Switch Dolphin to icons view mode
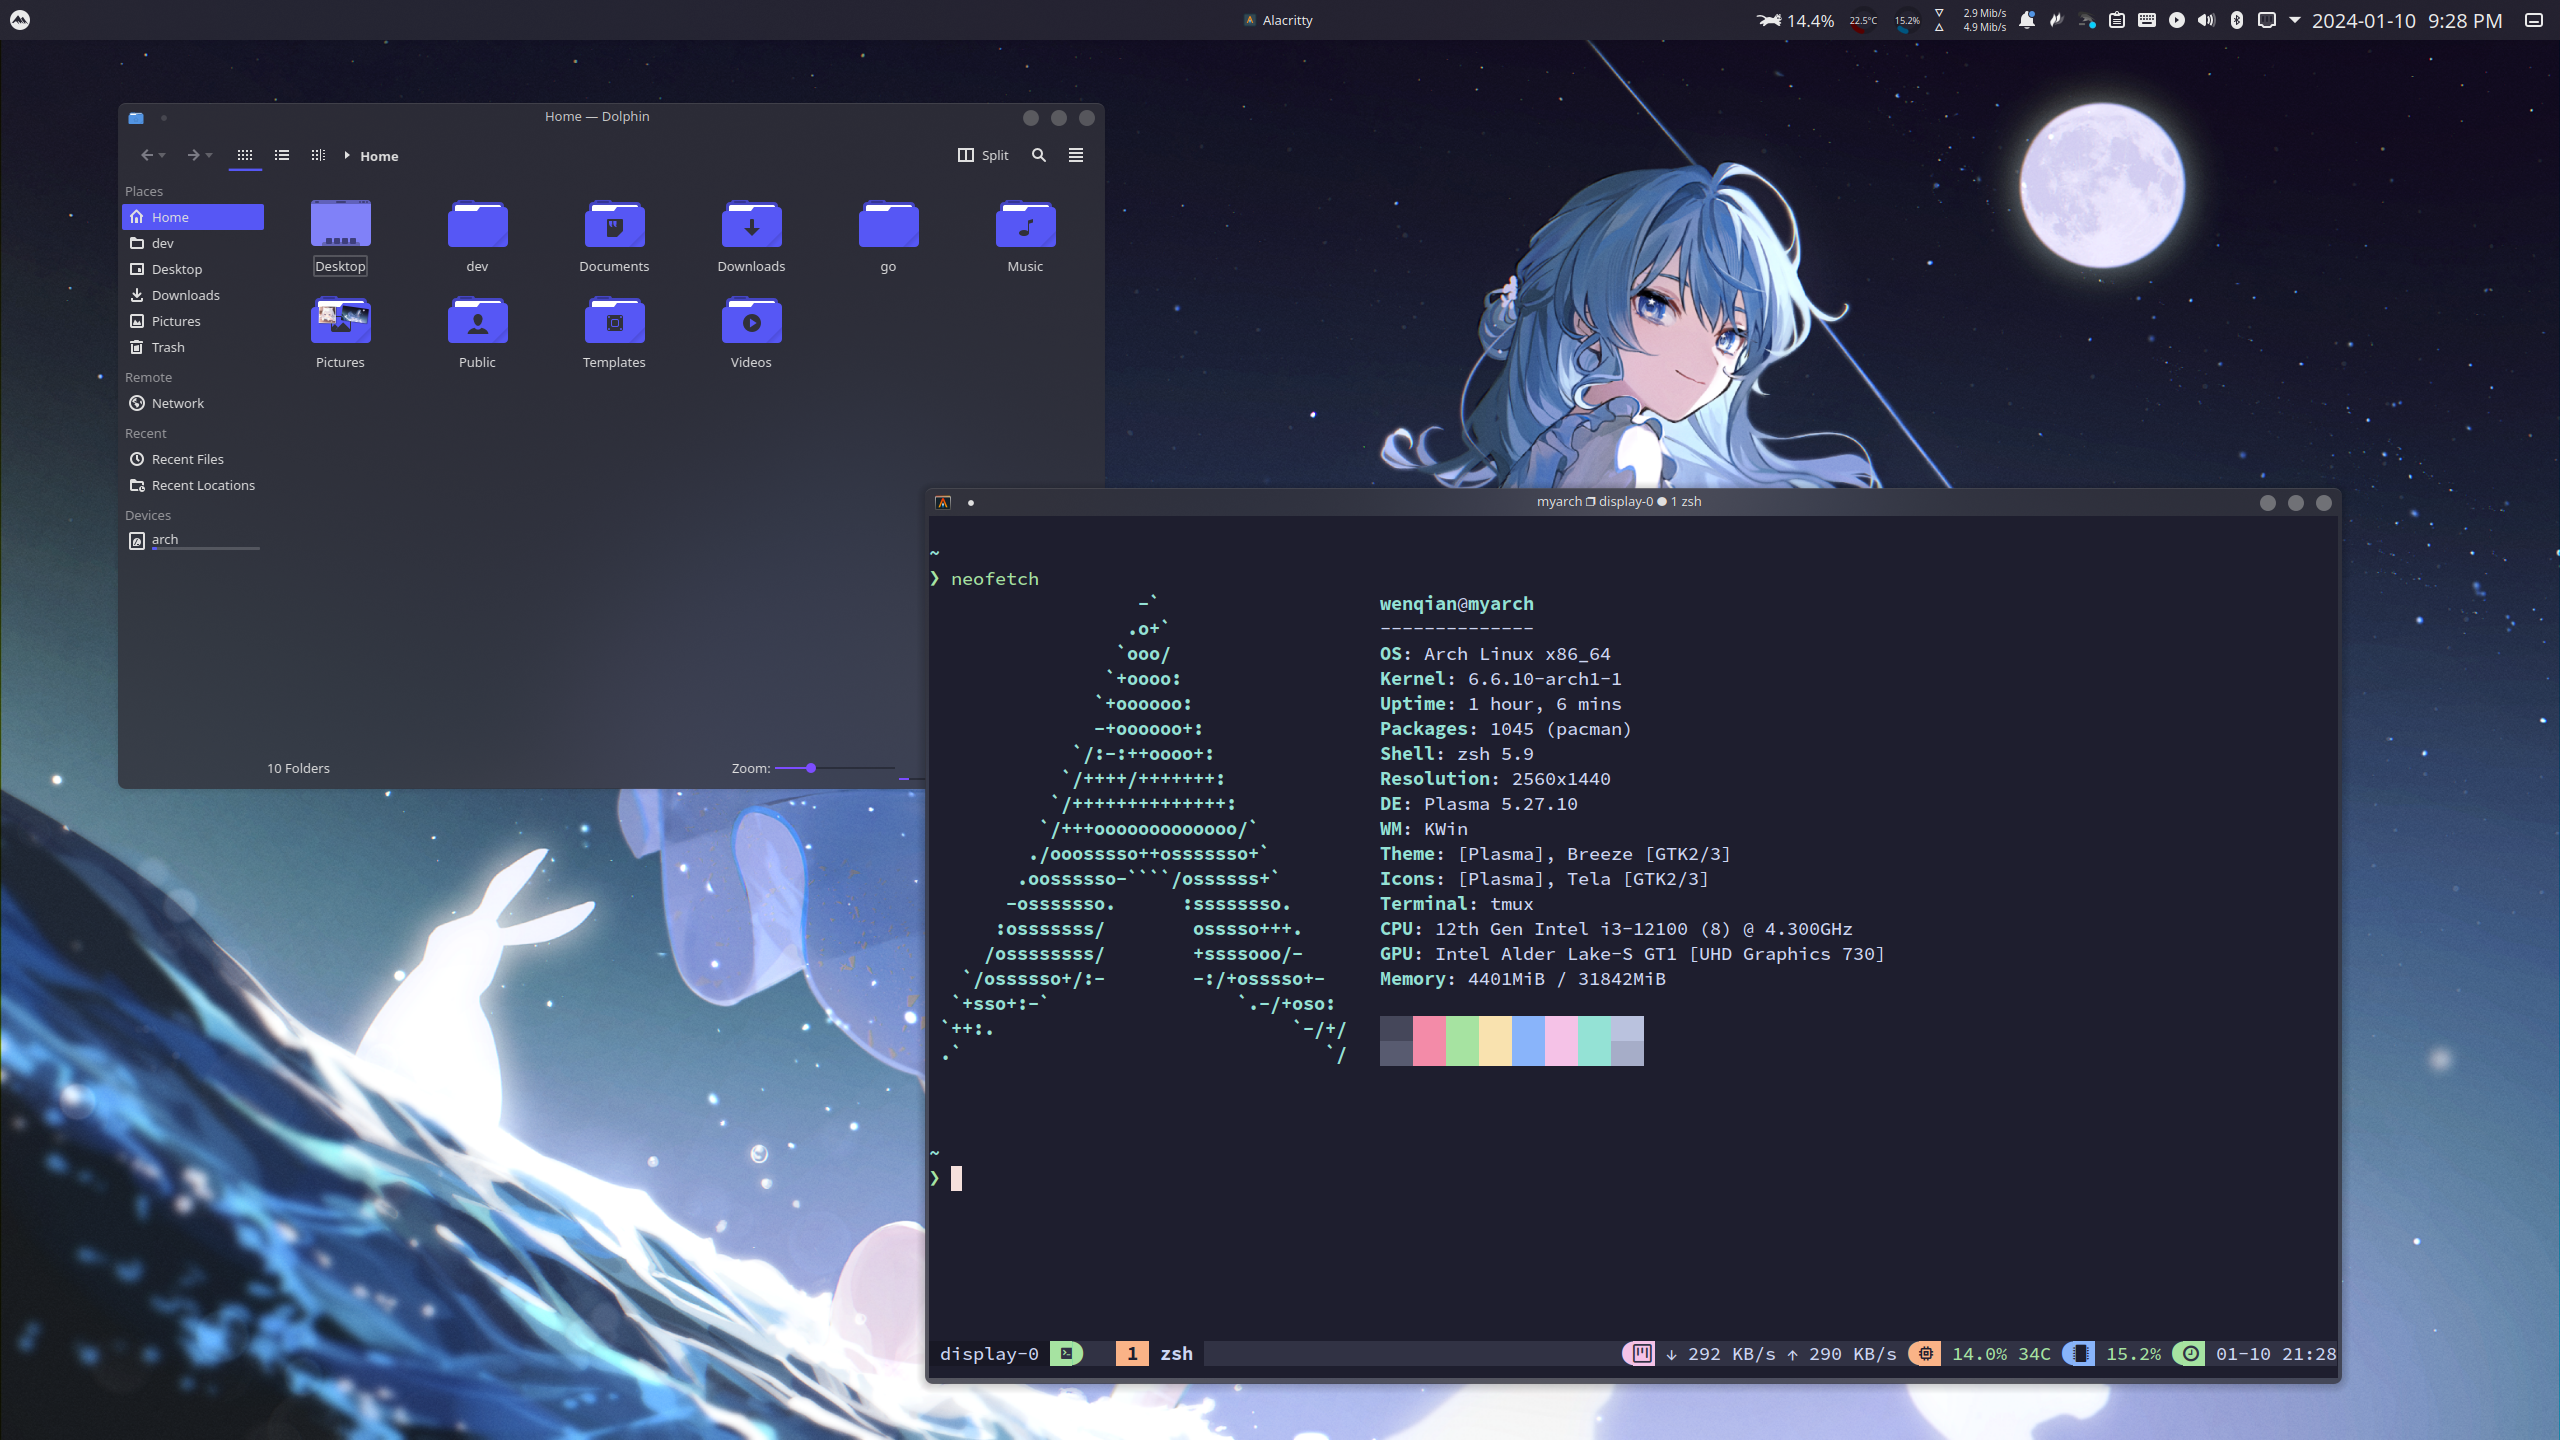 click(x=245, y=155)
